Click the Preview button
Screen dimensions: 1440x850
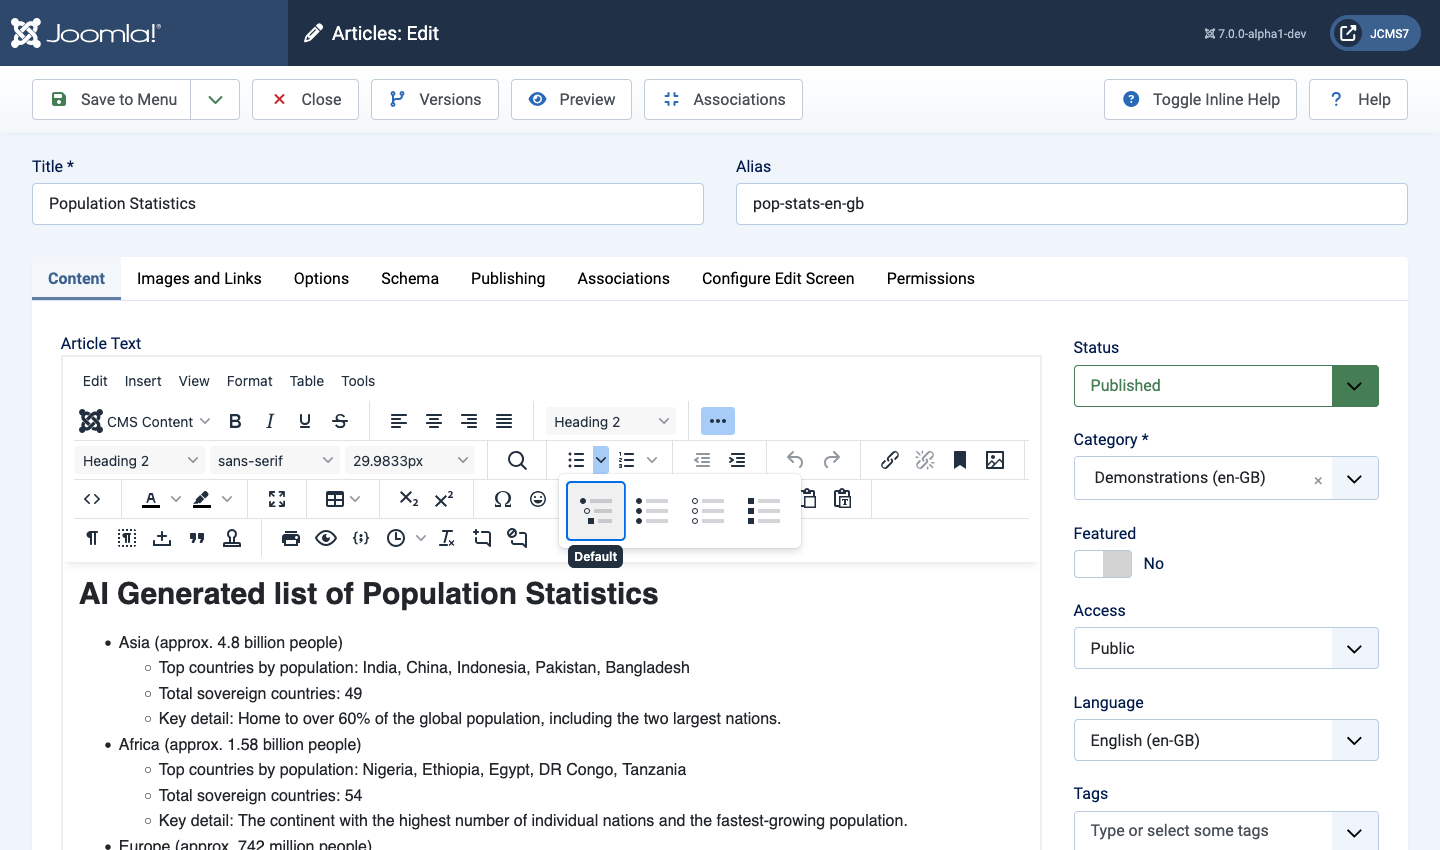[x=571, y=100]
